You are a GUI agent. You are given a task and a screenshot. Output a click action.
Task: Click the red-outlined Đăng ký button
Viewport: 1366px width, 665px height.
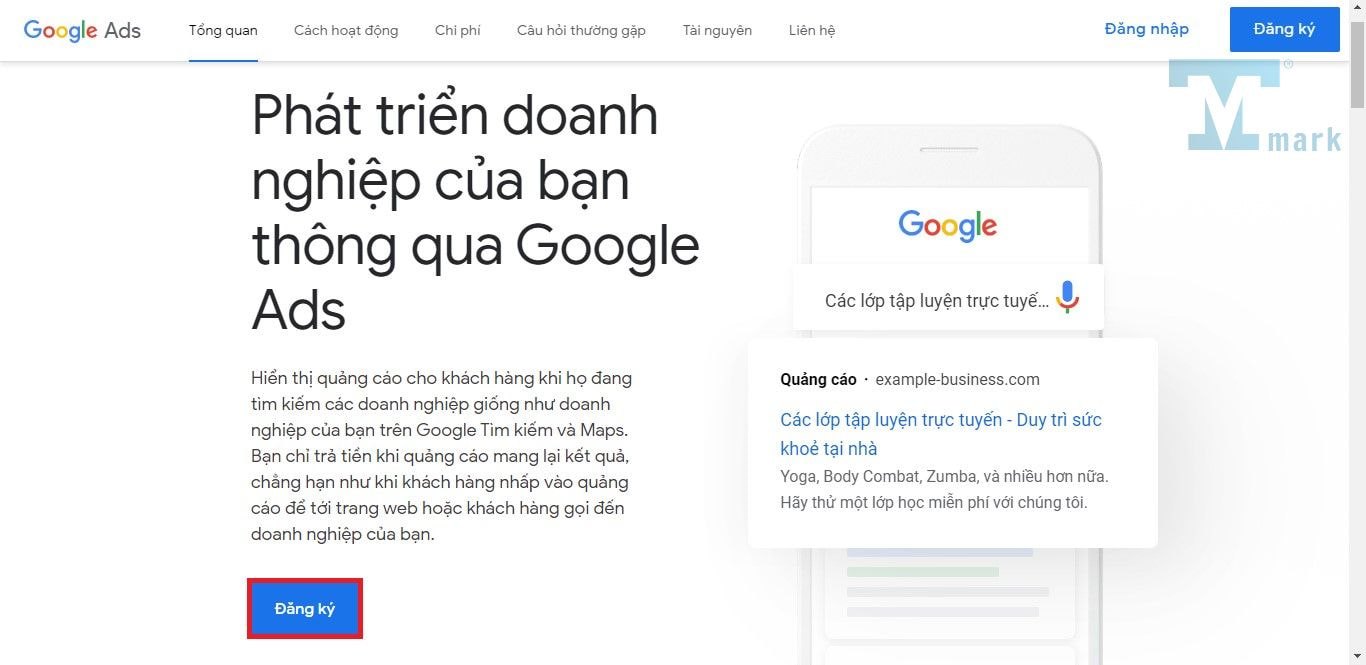click(305, 608)
